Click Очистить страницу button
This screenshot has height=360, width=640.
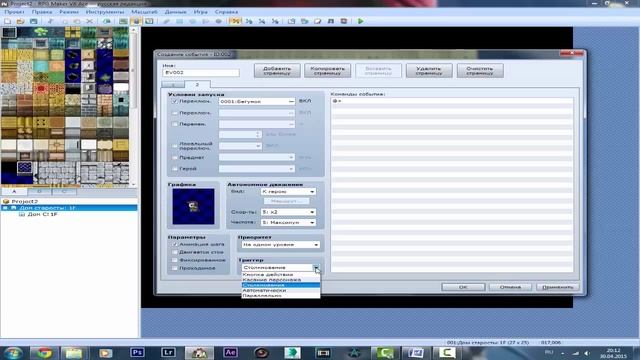480,71
